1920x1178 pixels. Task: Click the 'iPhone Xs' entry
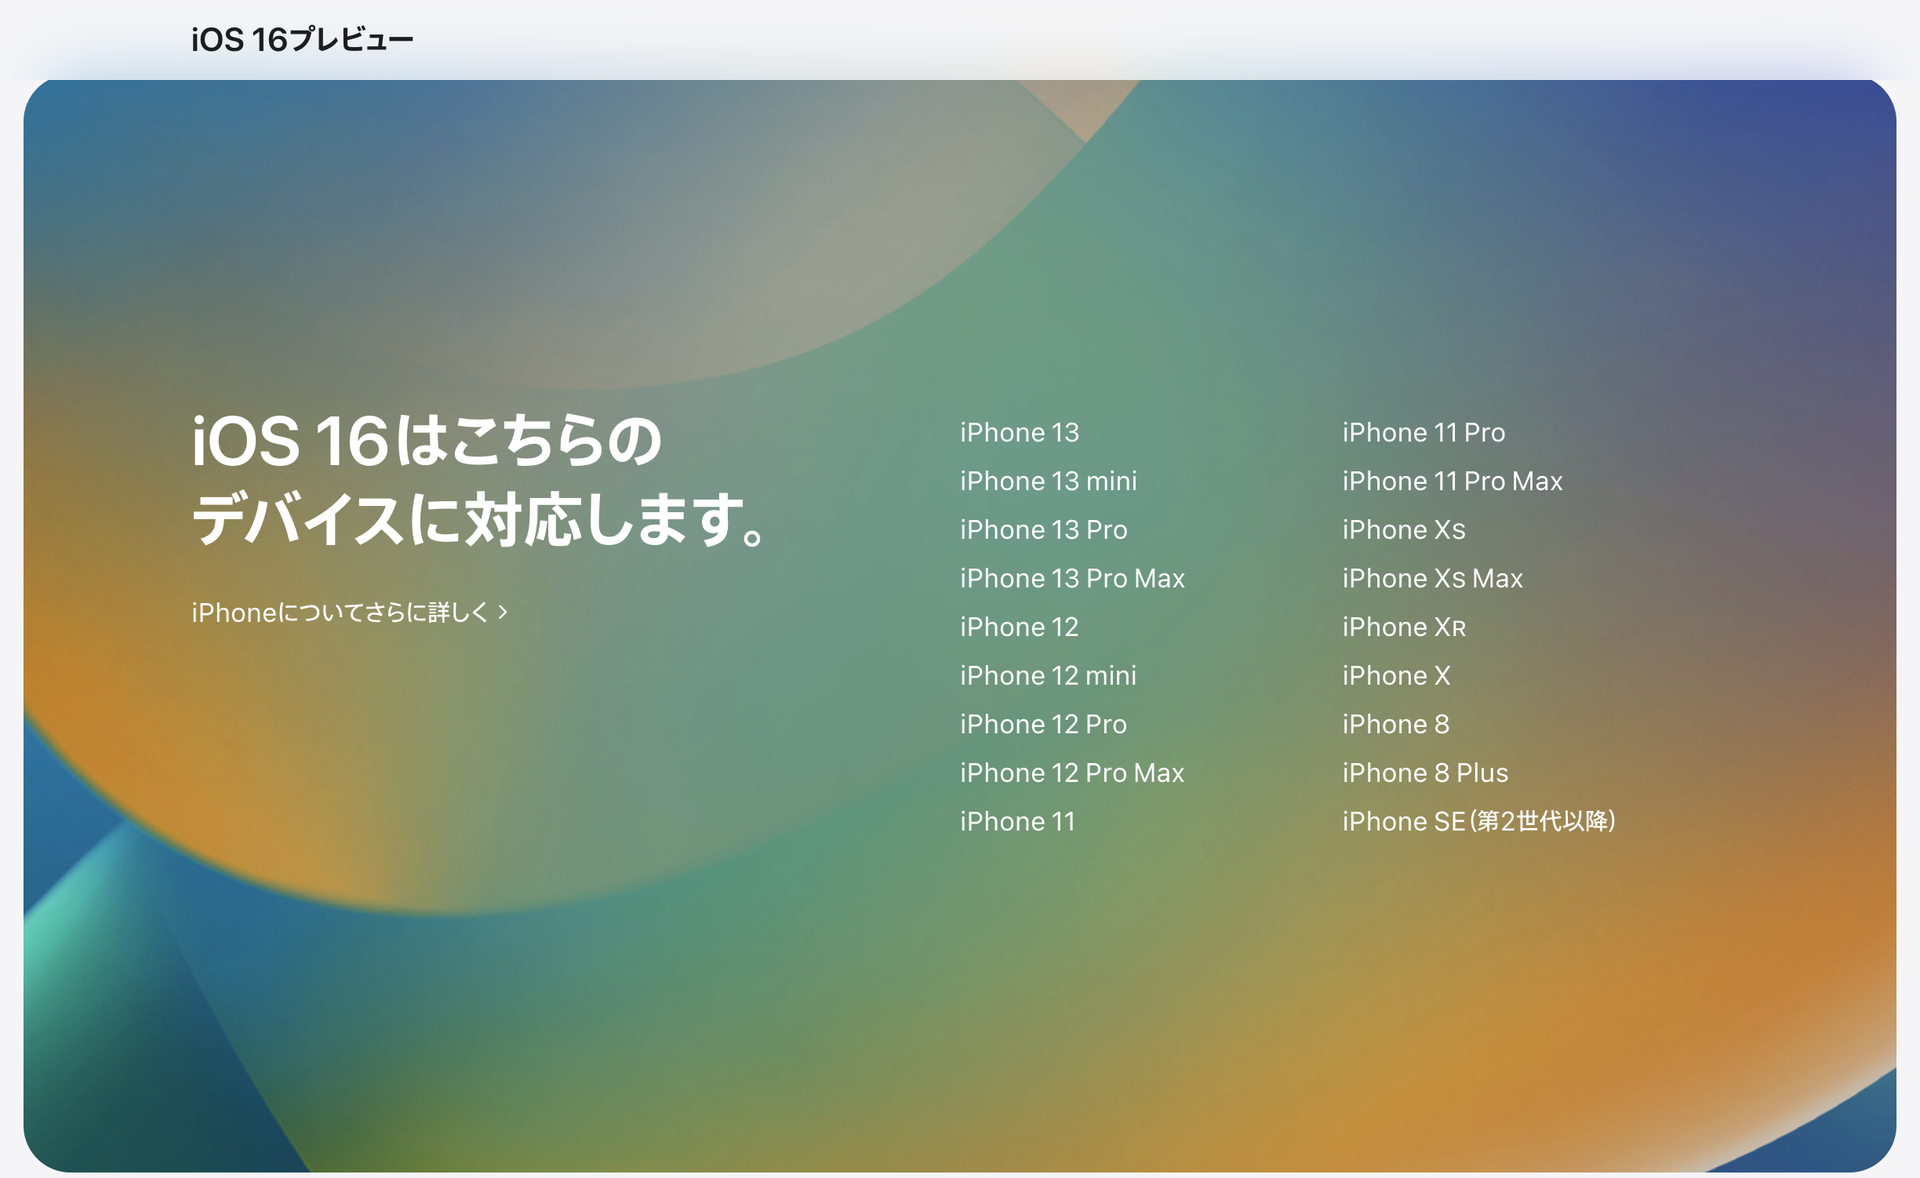(1403, 530)
